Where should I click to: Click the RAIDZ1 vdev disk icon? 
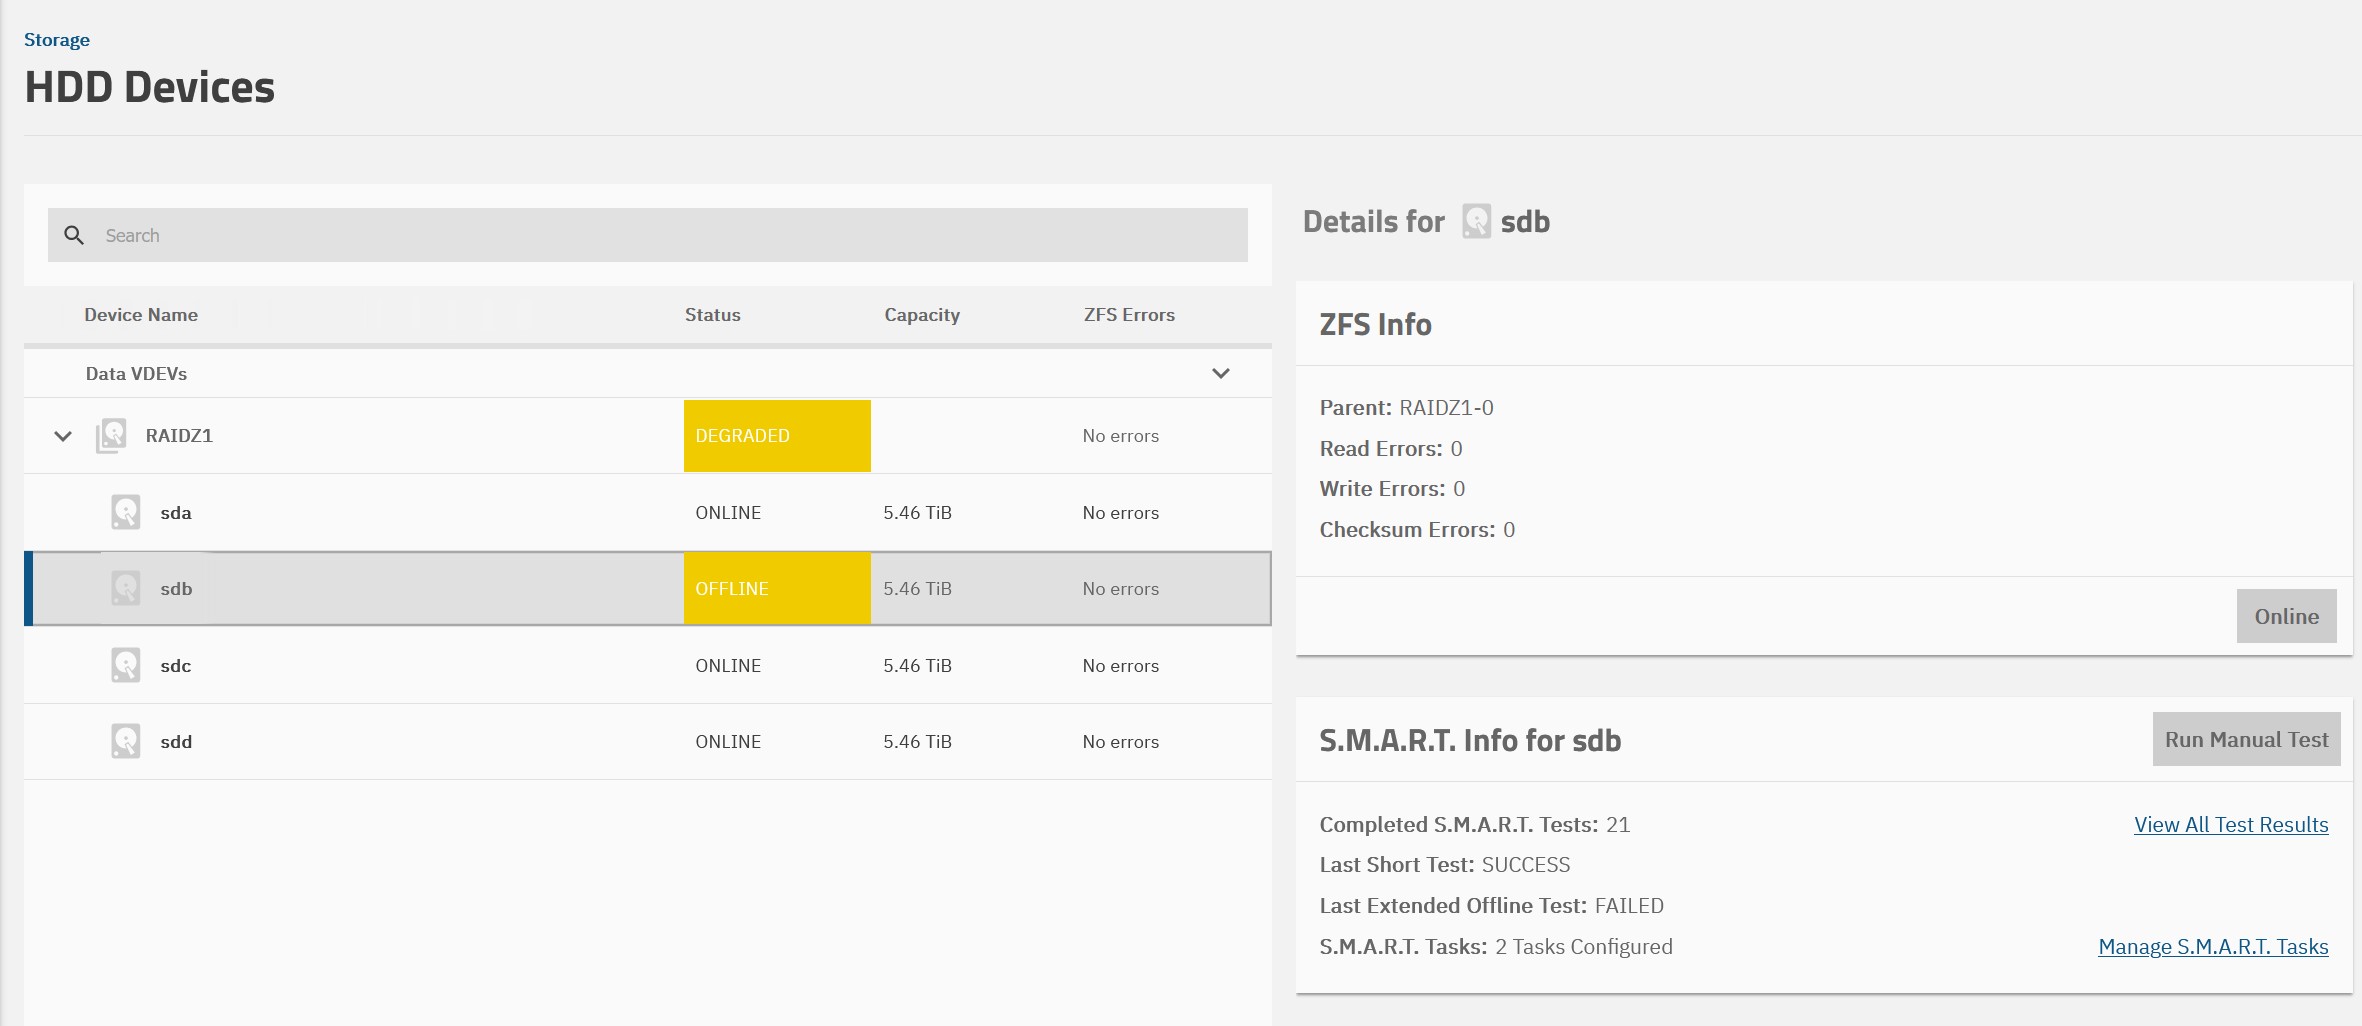[x=111, y=436]
